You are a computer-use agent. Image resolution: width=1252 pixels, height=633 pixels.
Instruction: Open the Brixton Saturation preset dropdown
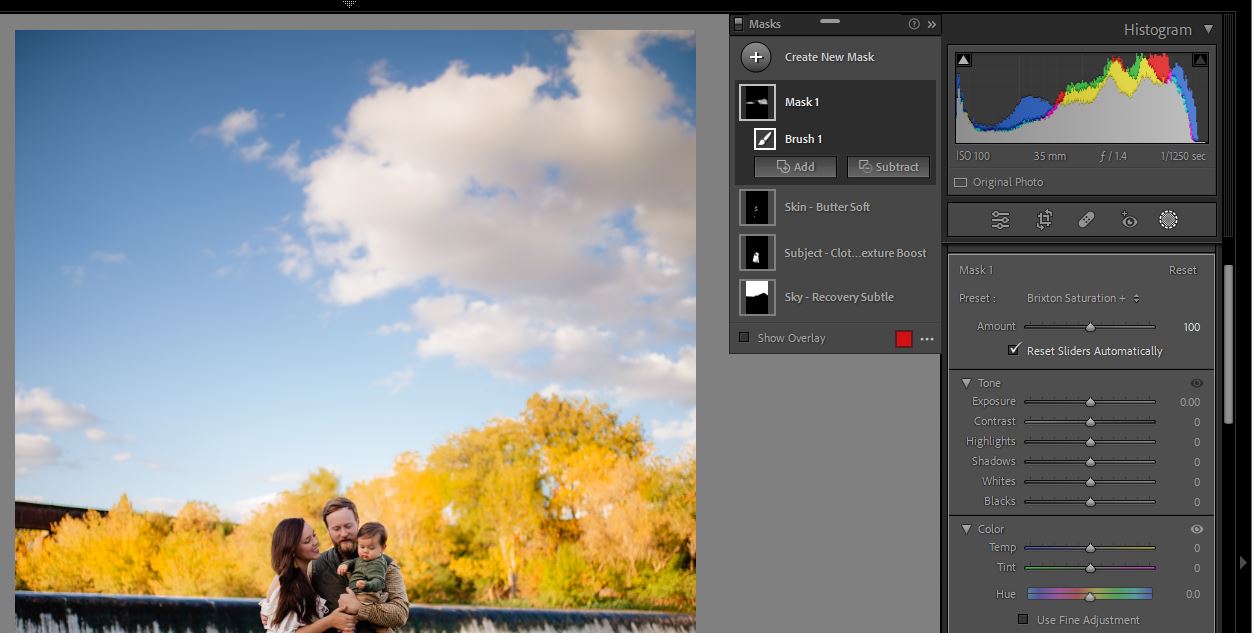tap(1083, 298)
